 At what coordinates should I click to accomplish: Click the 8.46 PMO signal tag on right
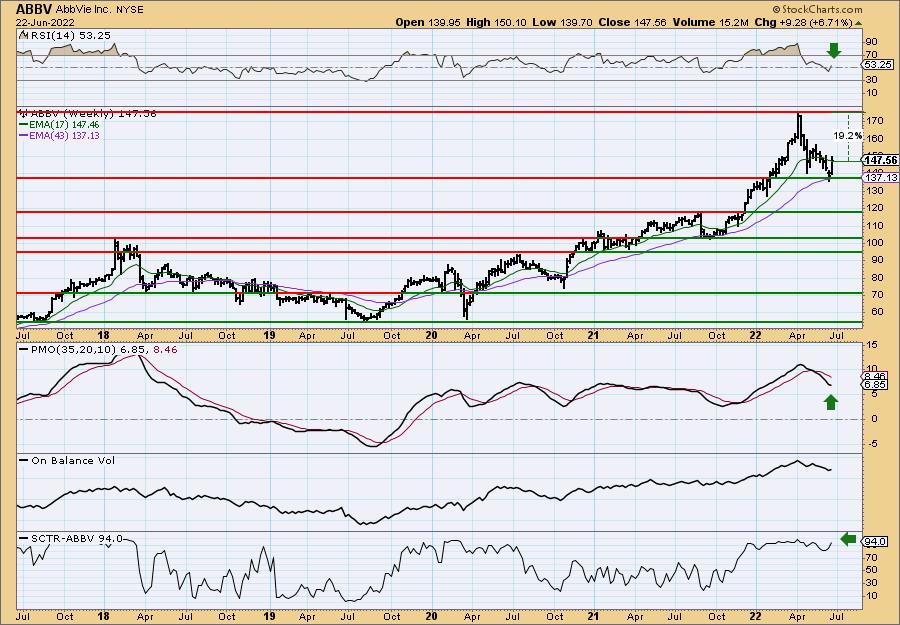[875, 377]
